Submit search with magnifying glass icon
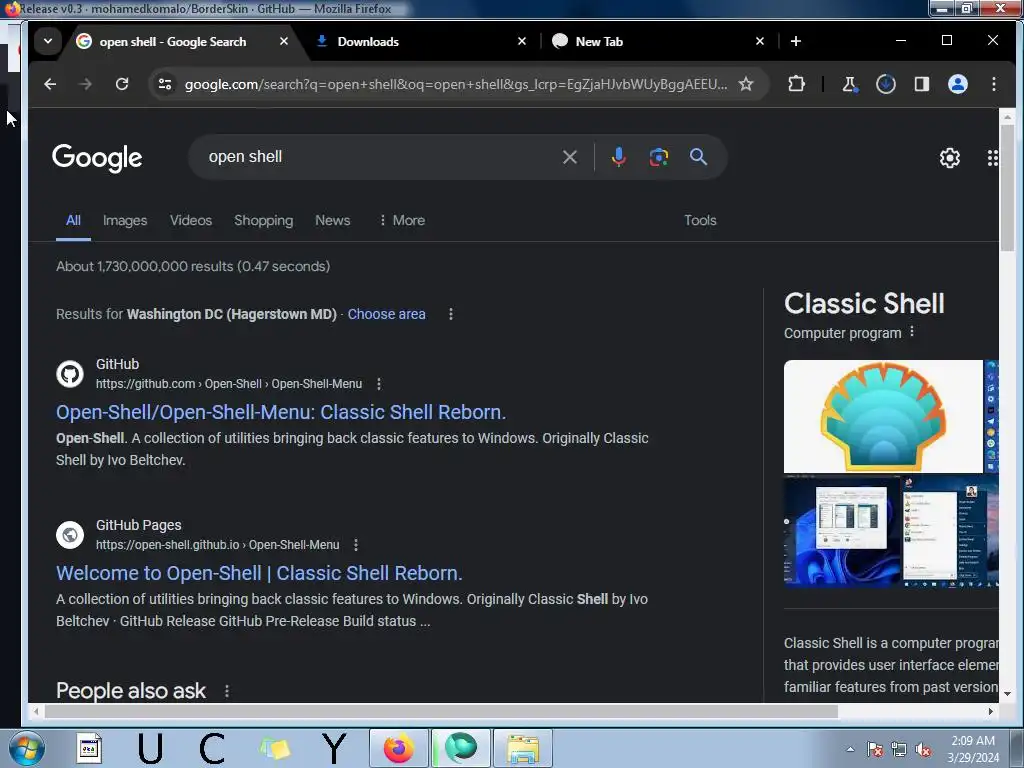The width and height of the screenshot is (1024, 768). pos(698,157)
